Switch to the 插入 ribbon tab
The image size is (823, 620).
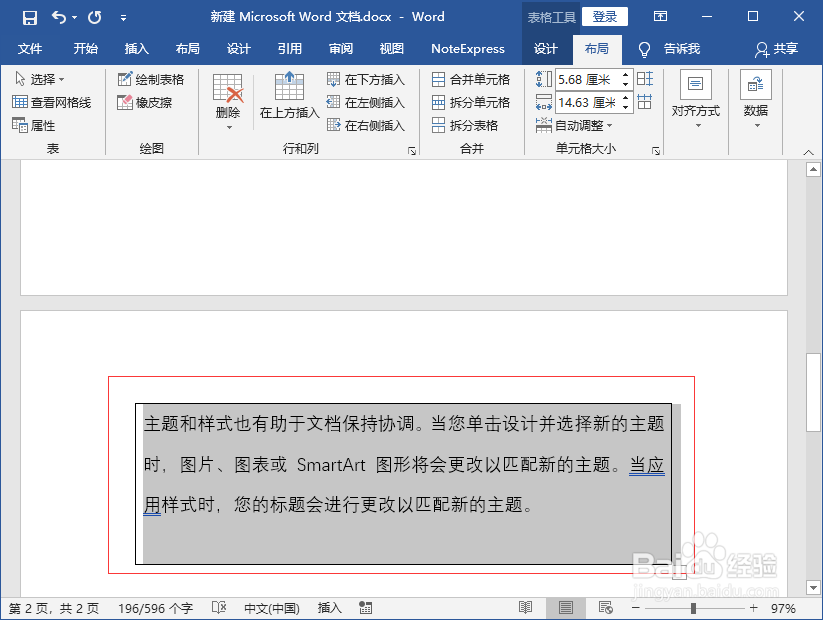(x=136, y=49)
